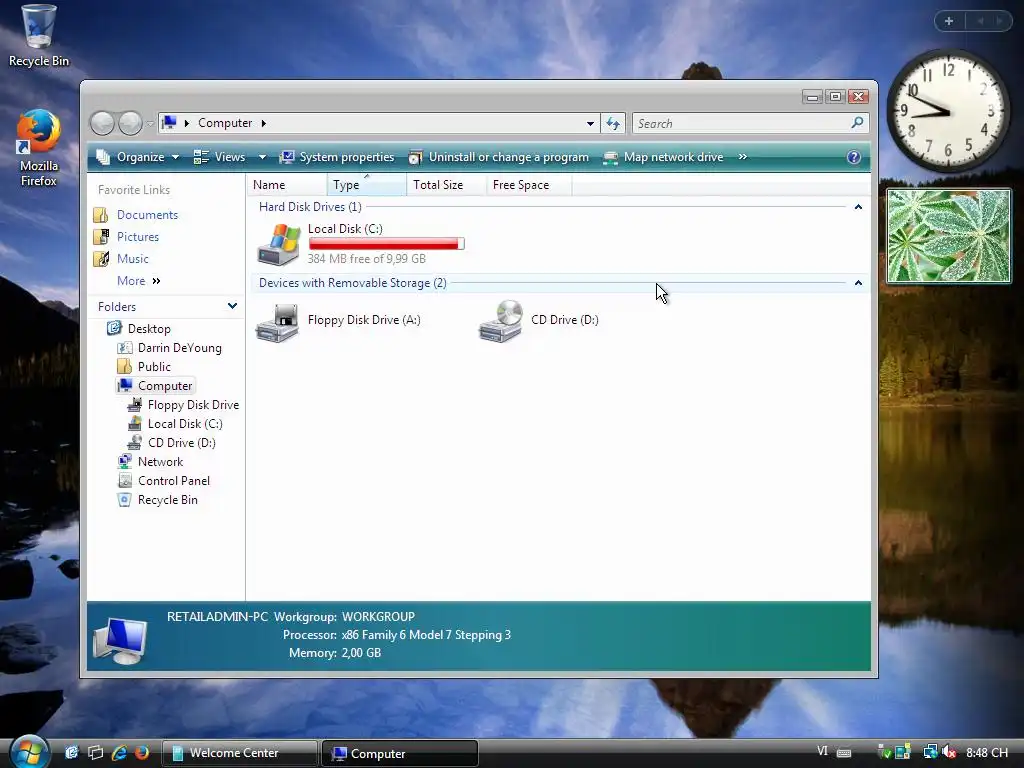
Task: Select the Floppy Disk Drive (A:) icon
Action: [278, 322]
